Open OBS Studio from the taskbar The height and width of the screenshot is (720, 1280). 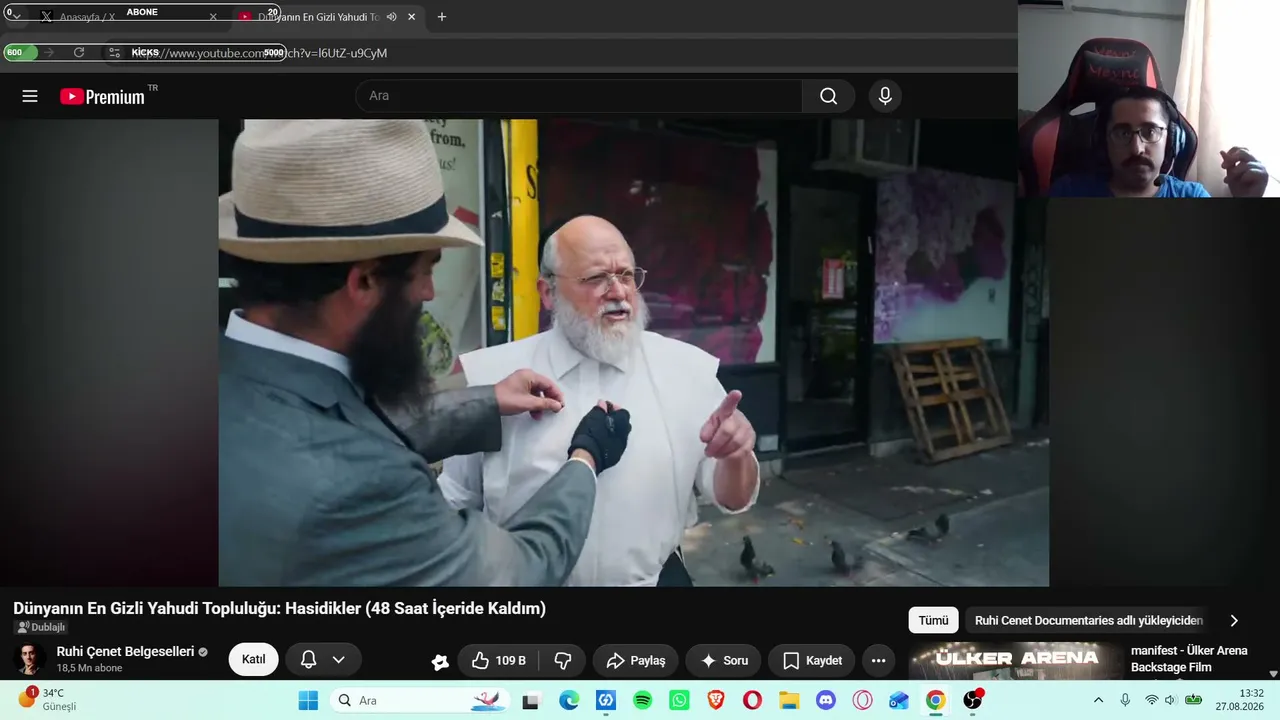tap(972, 700)
